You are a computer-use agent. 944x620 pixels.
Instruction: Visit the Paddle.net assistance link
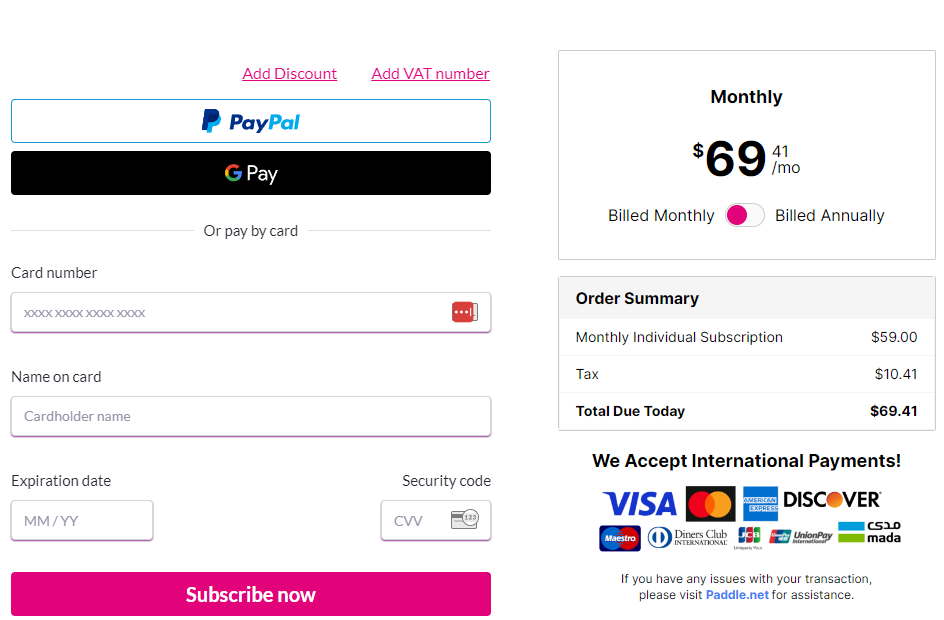pos(737,595)
